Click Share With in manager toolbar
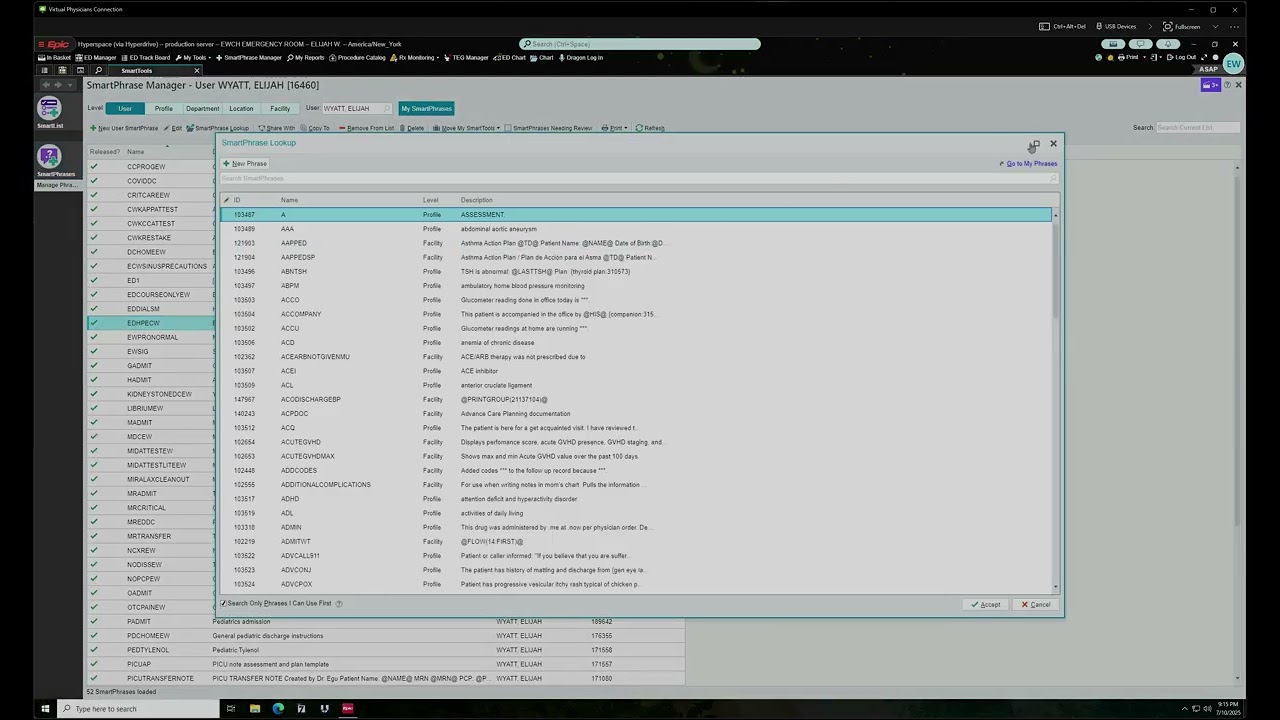Screen dimensions: 1280x720 (x=276, y=128)
